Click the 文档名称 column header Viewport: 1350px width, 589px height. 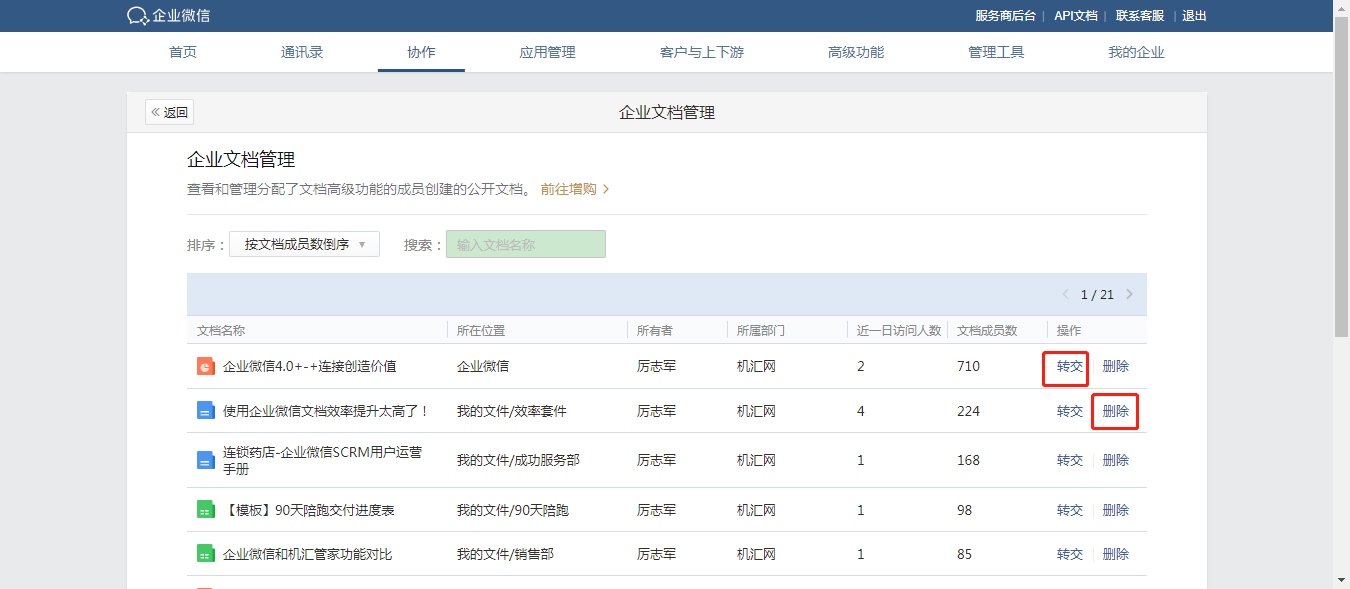coord(221,330)
